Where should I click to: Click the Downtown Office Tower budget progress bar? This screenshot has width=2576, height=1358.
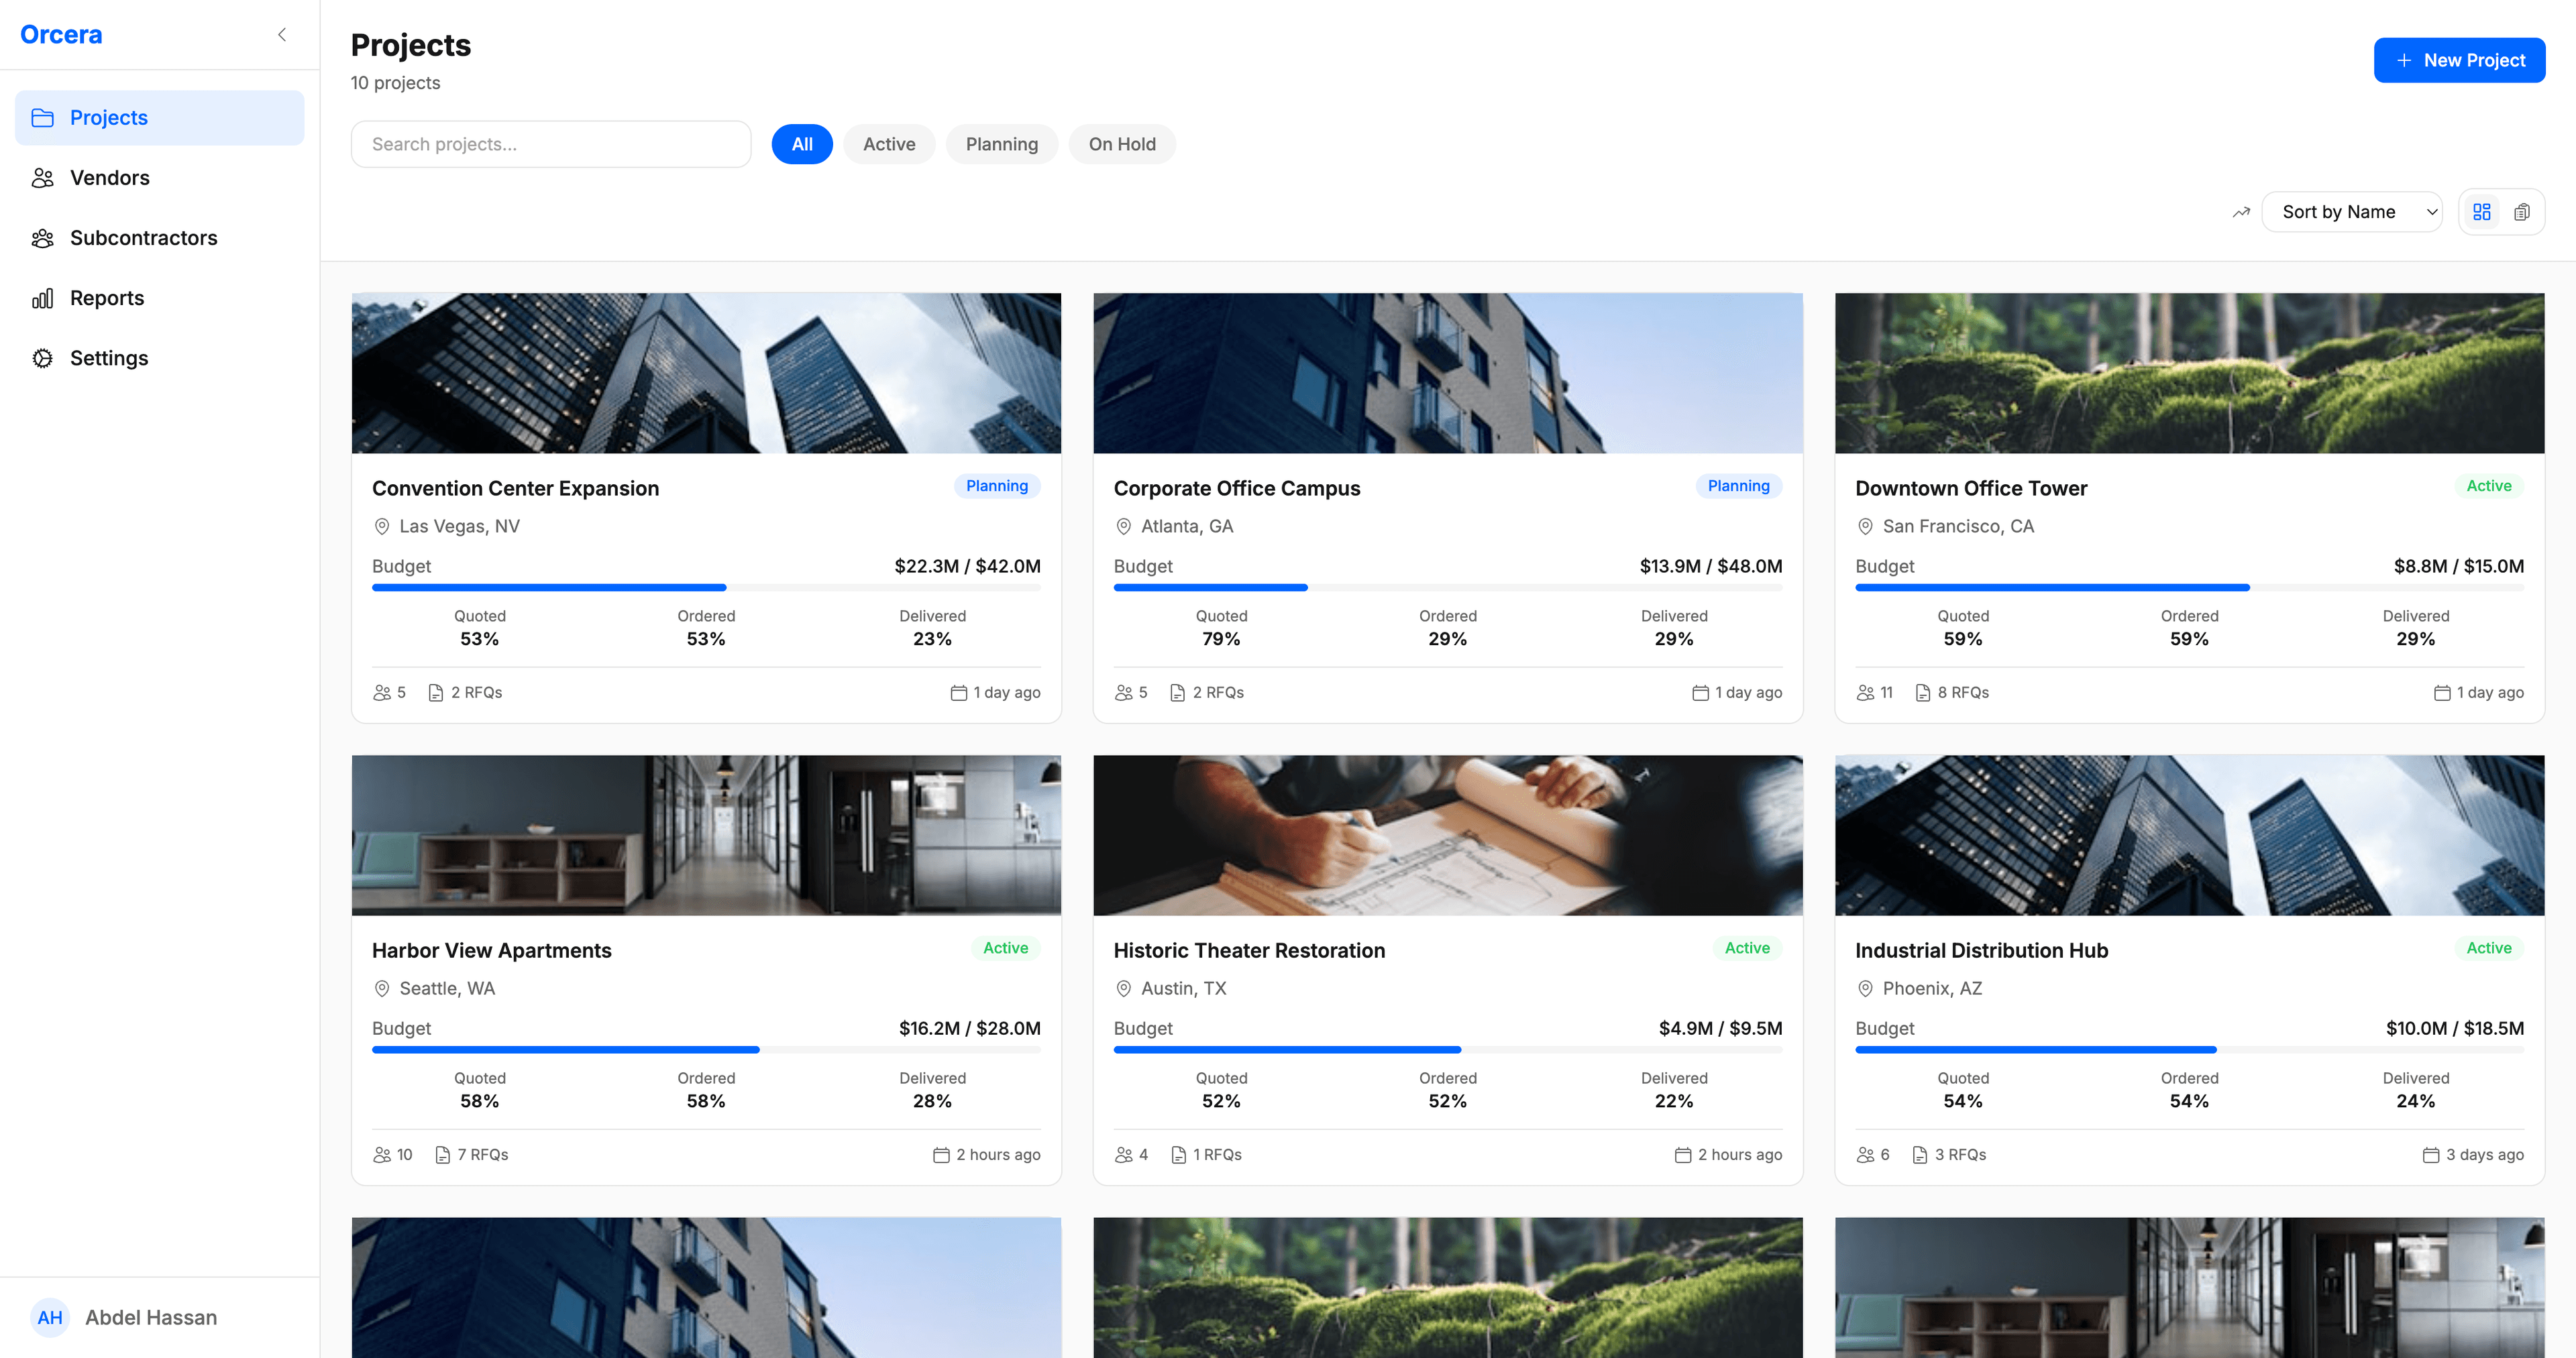tap(2189, 587)
